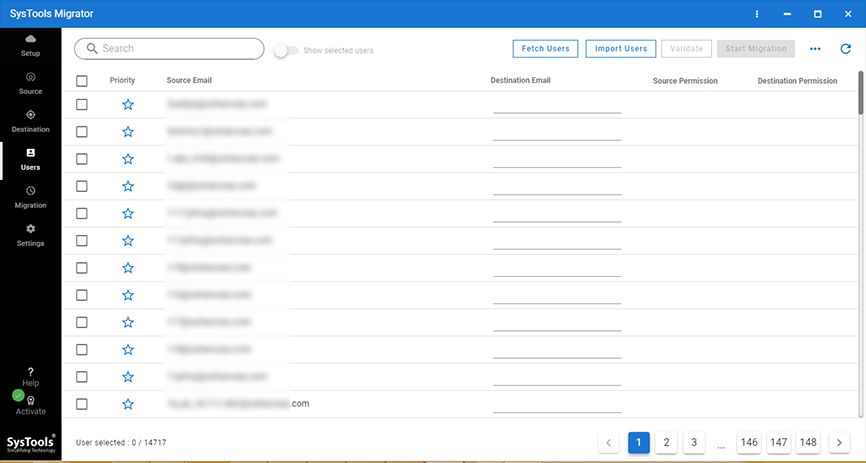
Task: Toggle the Show selected users switch
Action: [x=286, y=51]
